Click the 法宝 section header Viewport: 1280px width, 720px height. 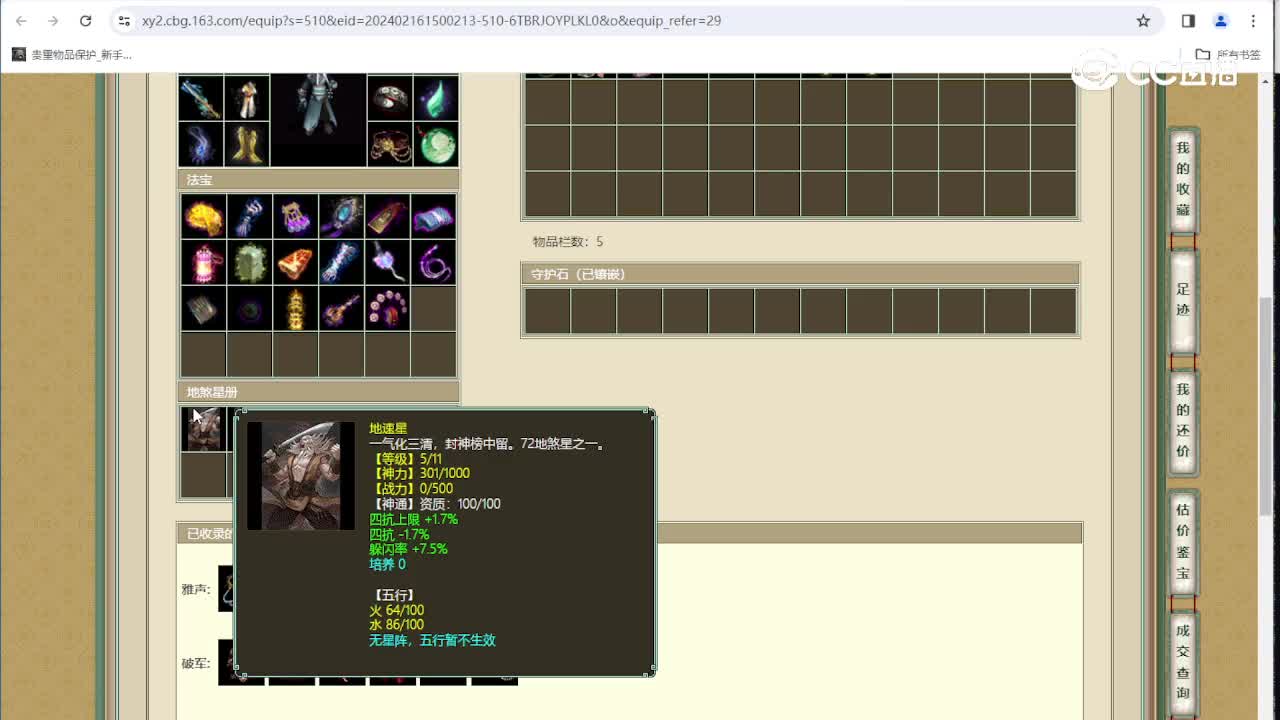[318, 180]
